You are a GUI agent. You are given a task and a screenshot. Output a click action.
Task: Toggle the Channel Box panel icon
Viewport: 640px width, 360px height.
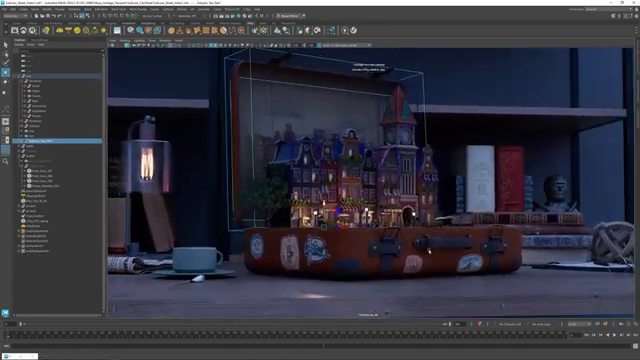click(x=637, y=16)
